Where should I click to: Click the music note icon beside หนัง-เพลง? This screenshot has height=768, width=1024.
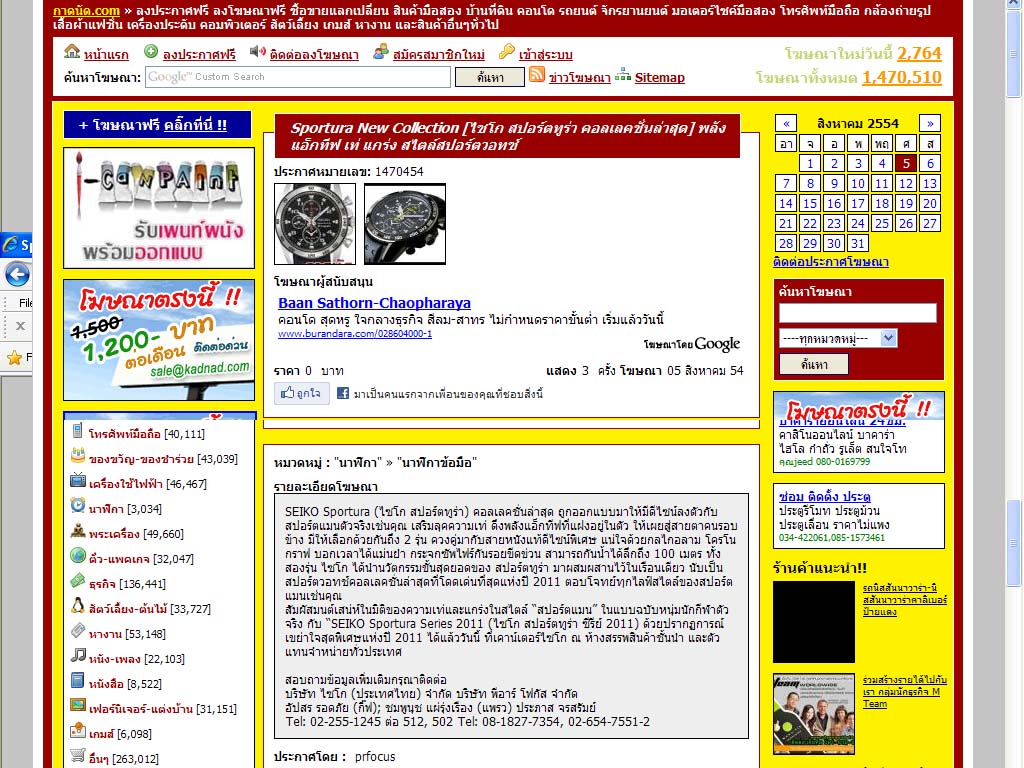tap(78, 655)
